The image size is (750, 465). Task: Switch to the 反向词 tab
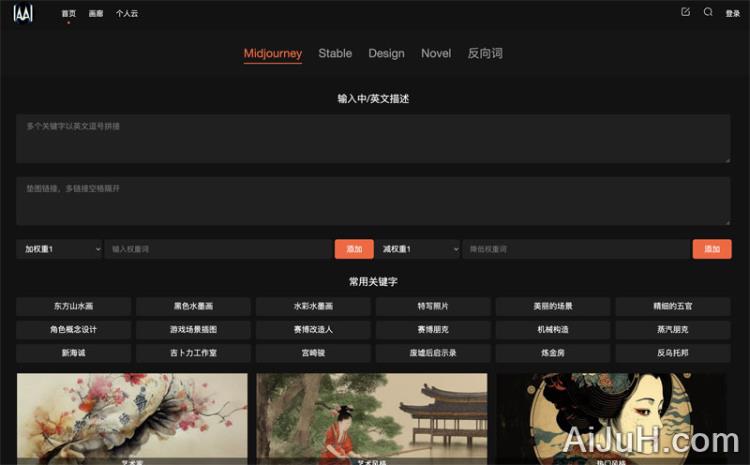point(485,53)
